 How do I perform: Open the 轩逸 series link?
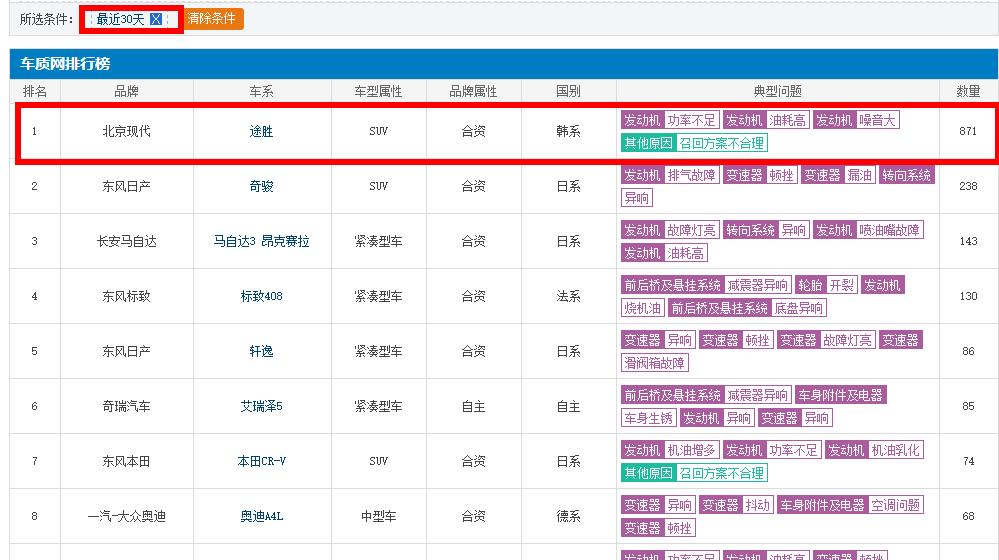pos(261,351)
